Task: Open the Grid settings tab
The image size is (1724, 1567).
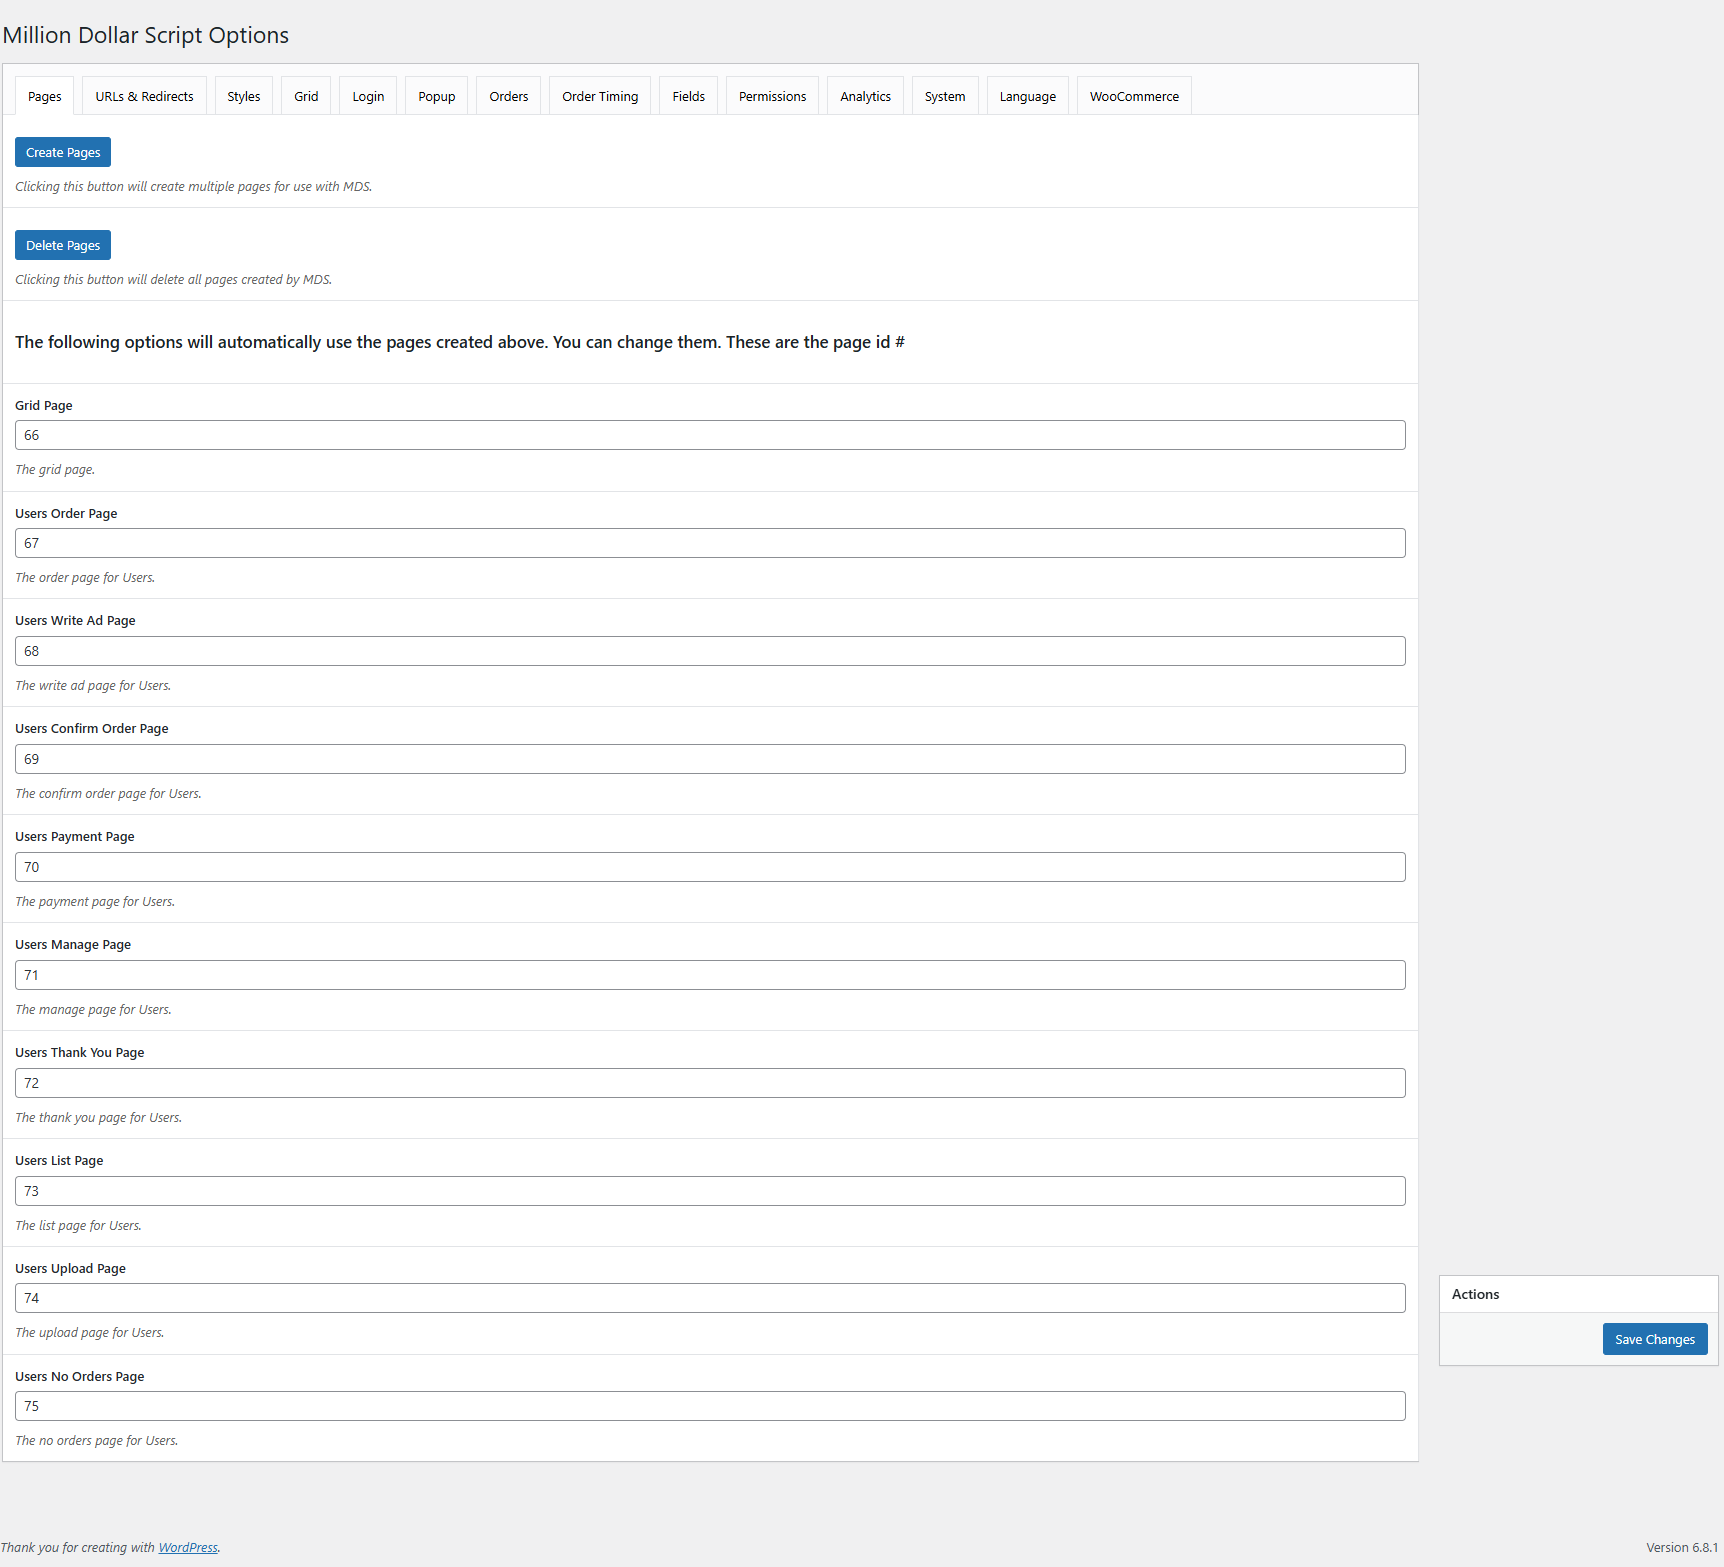Action: (x=306, y=96)
